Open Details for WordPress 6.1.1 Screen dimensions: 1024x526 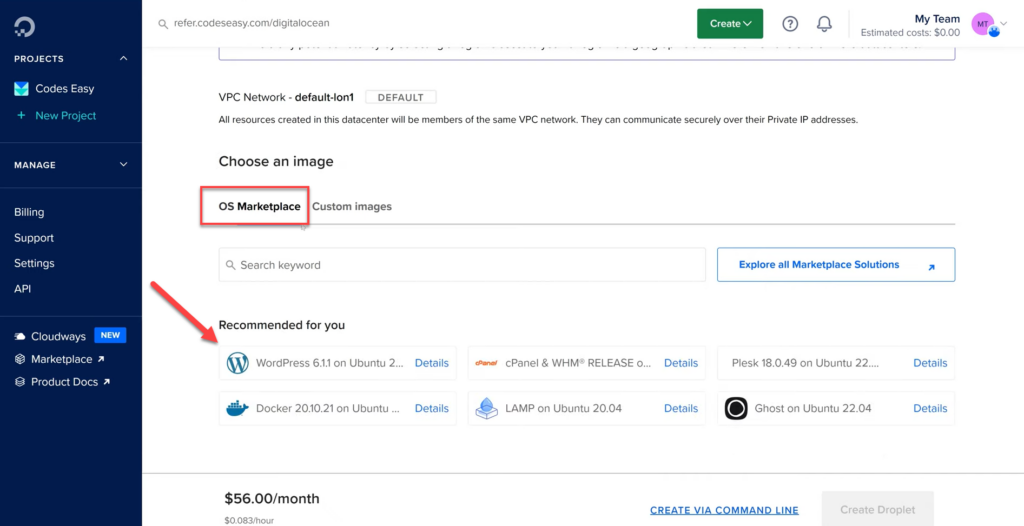[x=432, y=363]
